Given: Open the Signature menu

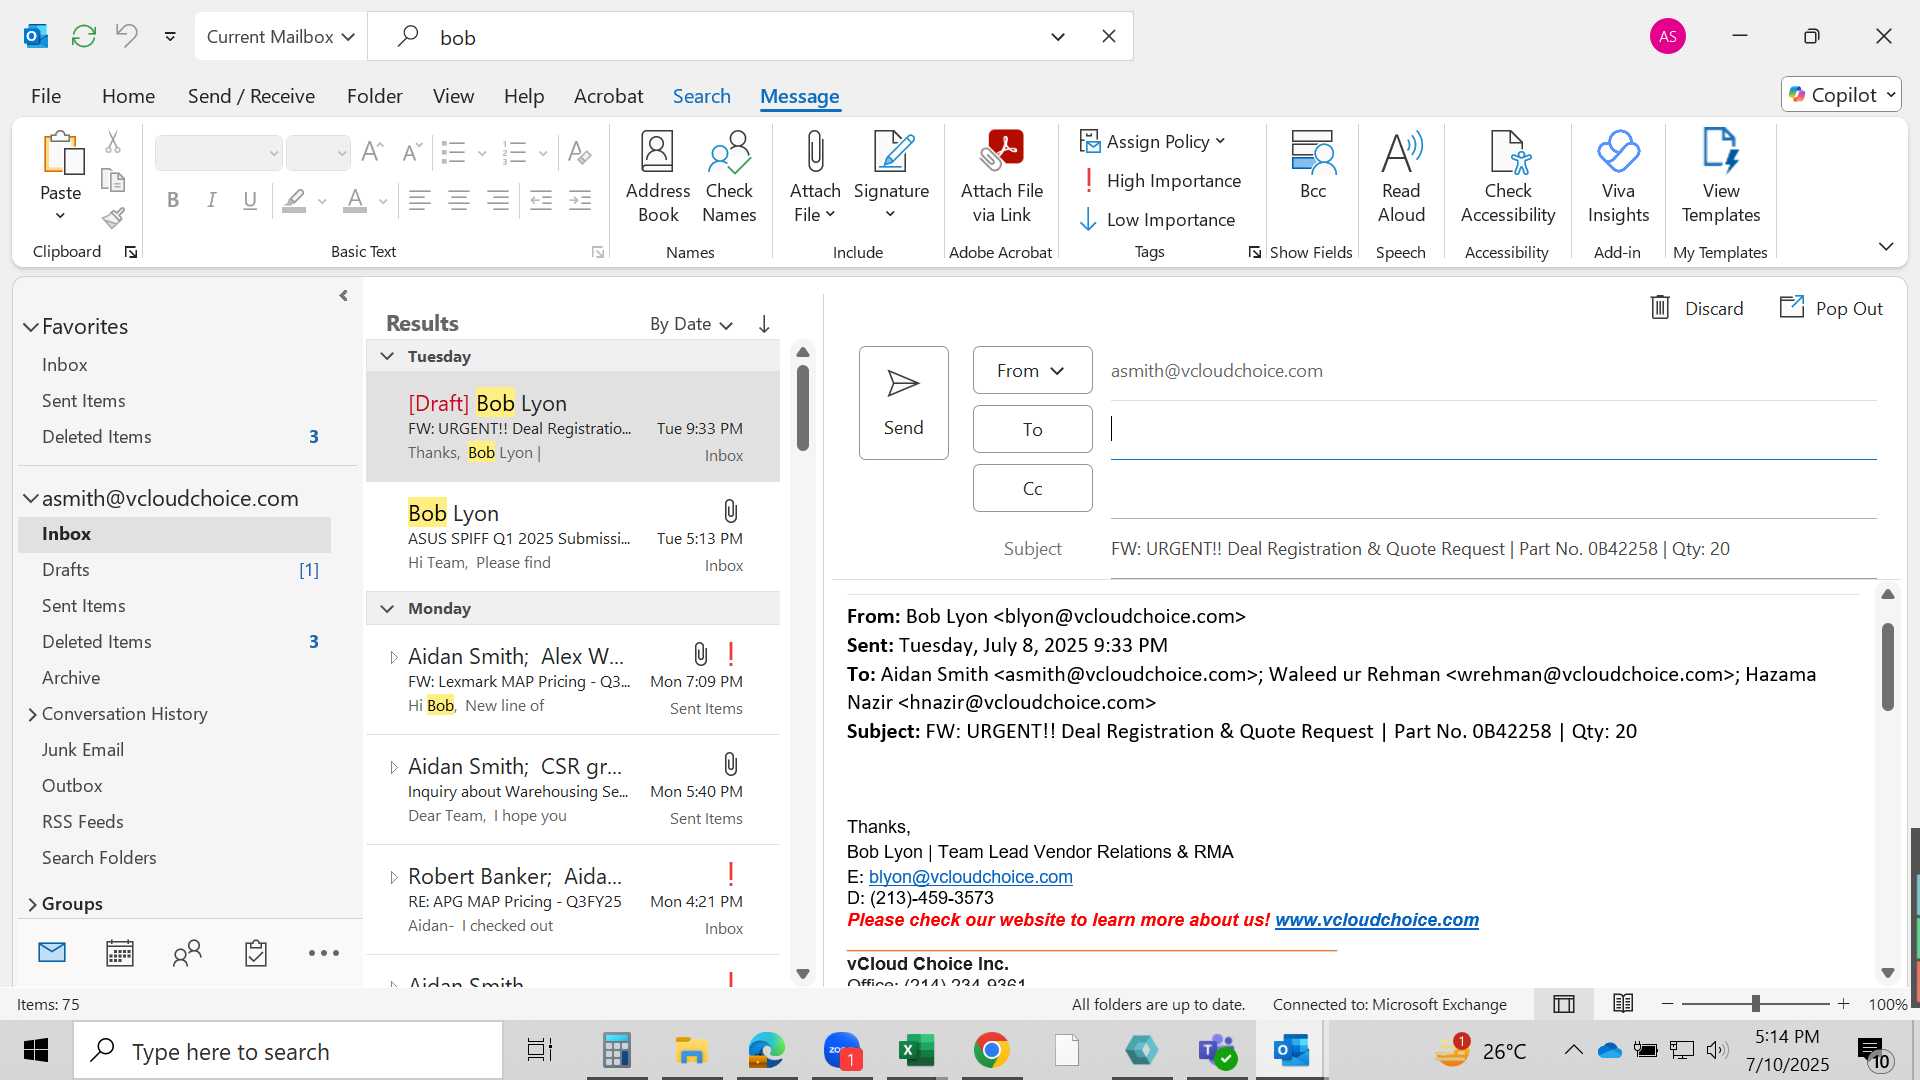Looking at the screenshot, I should point(891,177).
